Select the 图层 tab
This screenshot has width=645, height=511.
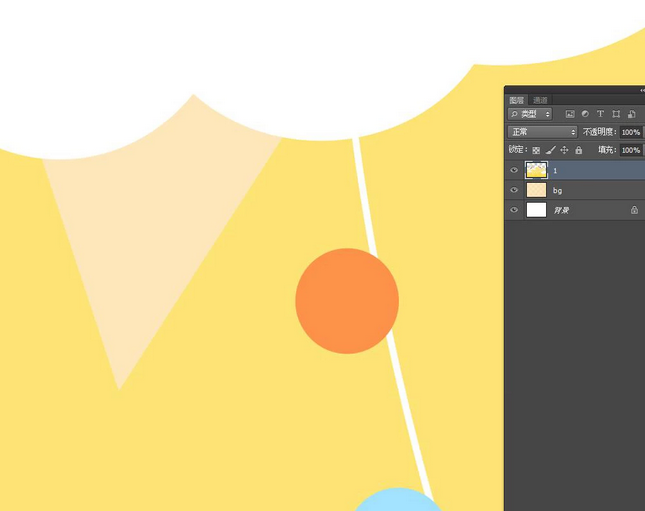click(x=517, y=100)
